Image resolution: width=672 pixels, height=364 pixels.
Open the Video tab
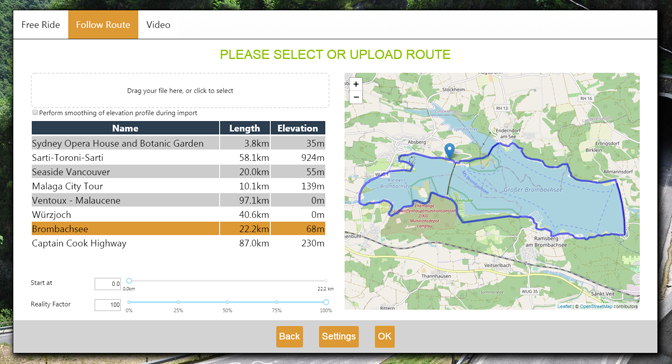[x=158, y=25]
